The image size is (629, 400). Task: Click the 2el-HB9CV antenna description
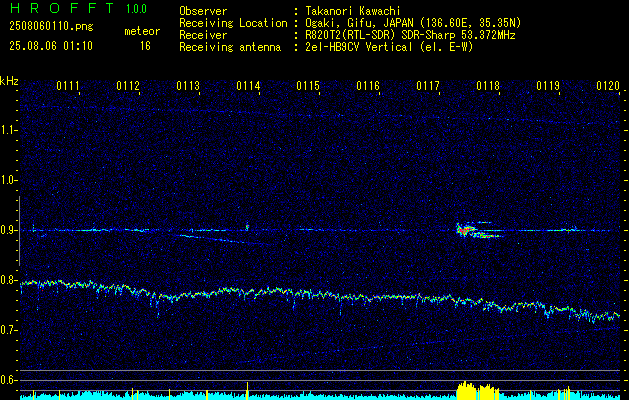click(389, 47)
